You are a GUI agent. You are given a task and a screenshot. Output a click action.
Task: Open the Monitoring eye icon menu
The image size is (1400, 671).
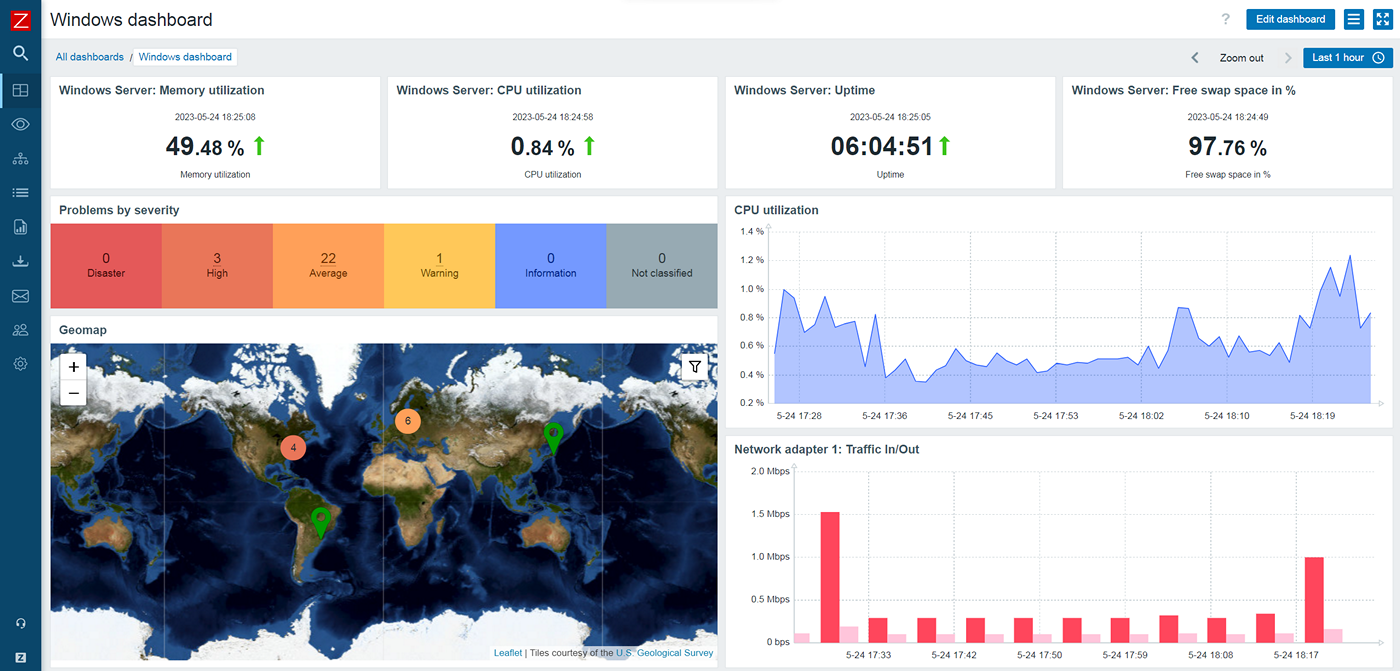(x=20, y=124)
